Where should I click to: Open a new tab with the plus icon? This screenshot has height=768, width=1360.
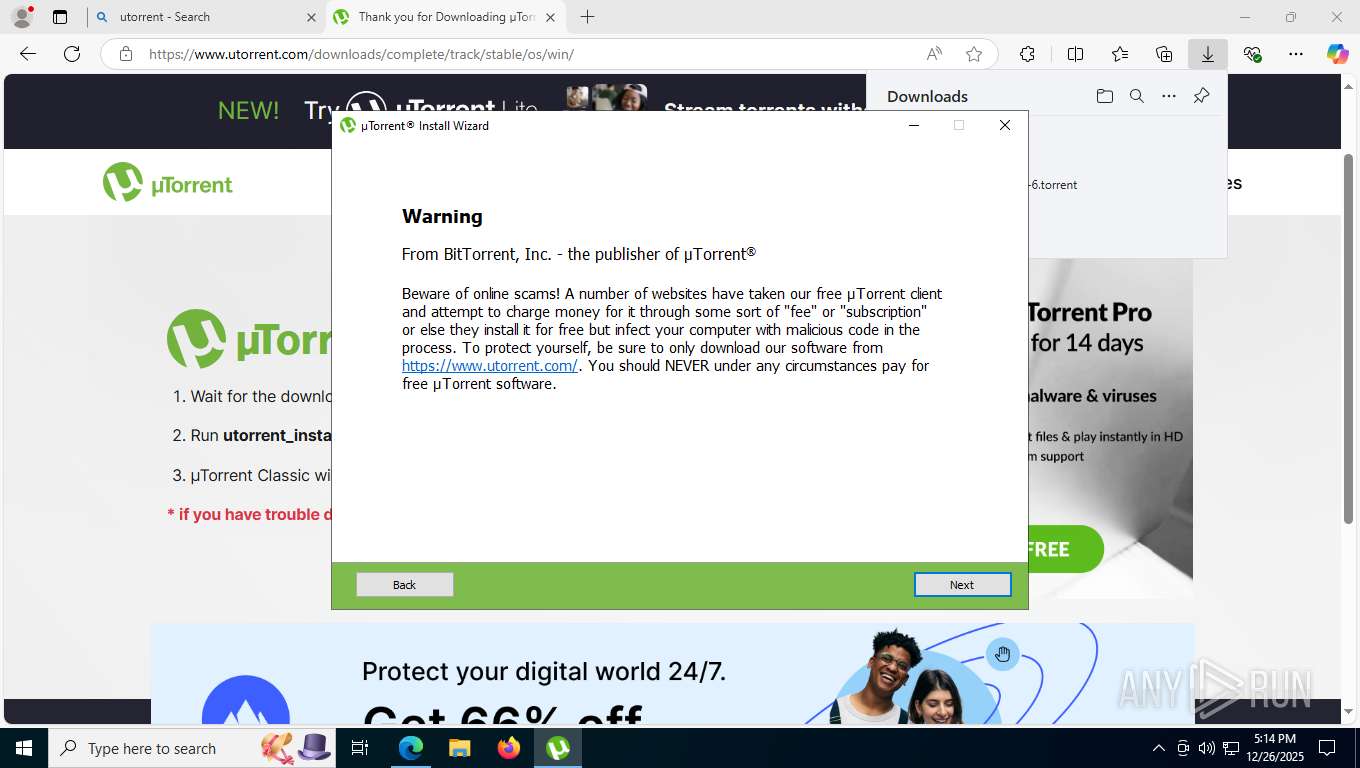click(587, 17)
